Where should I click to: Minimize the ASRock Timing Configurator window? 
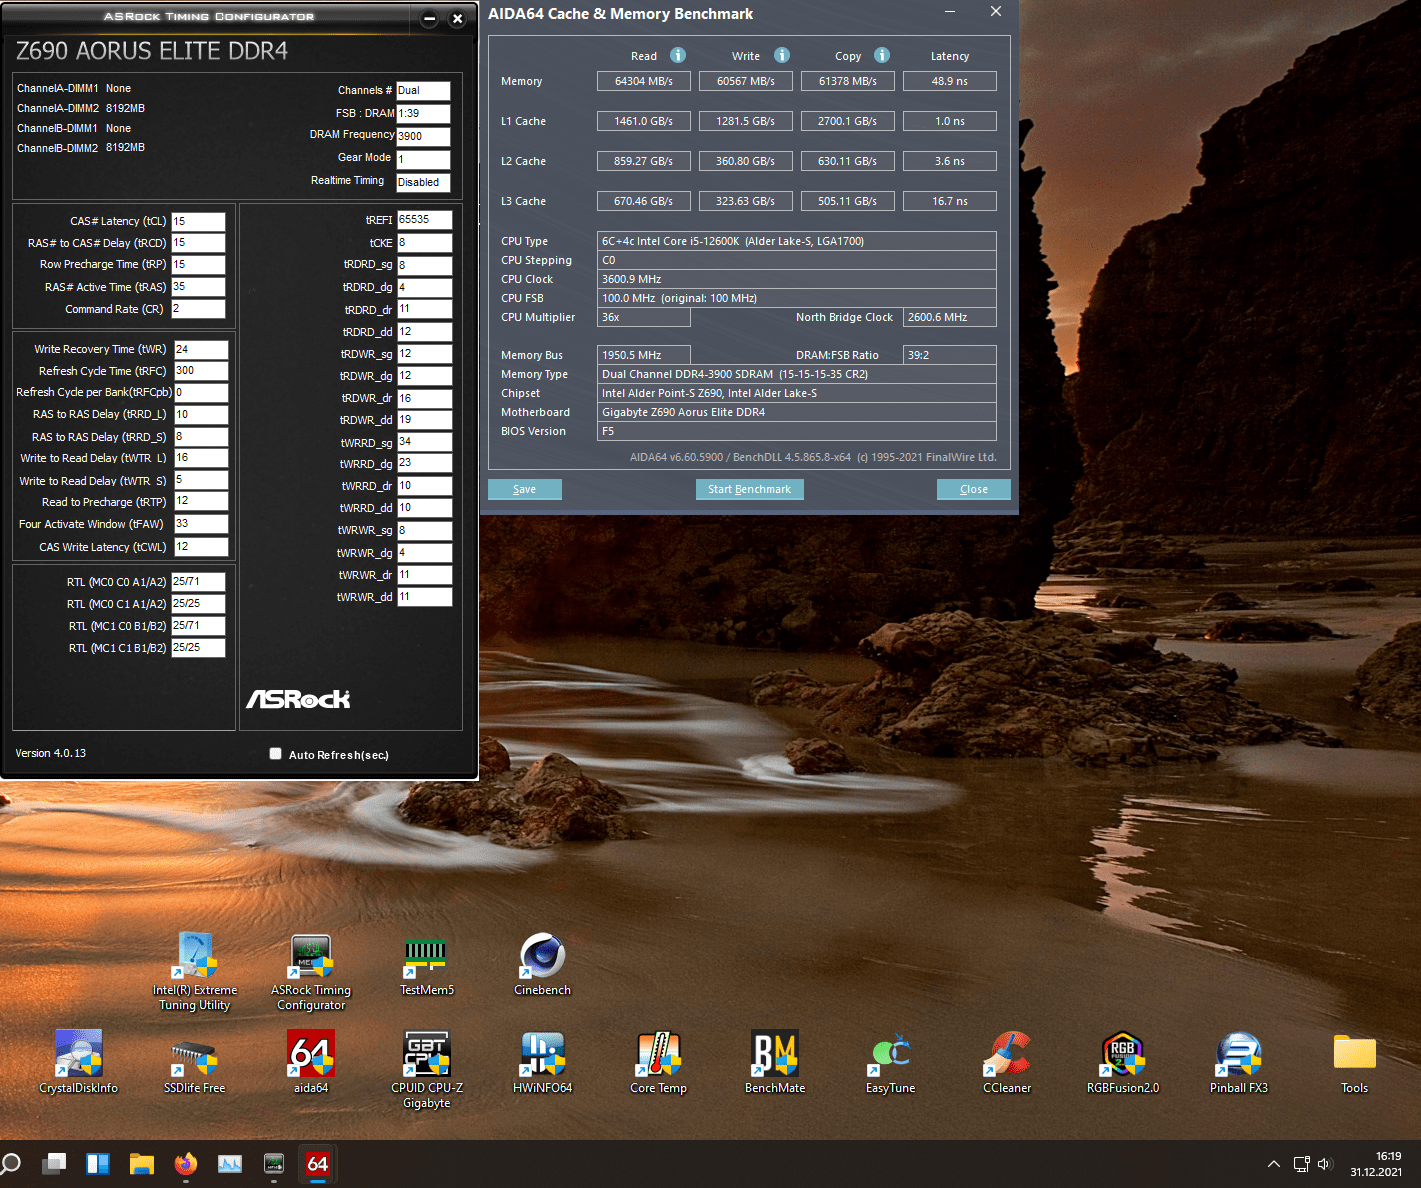[x=429, y=18]
